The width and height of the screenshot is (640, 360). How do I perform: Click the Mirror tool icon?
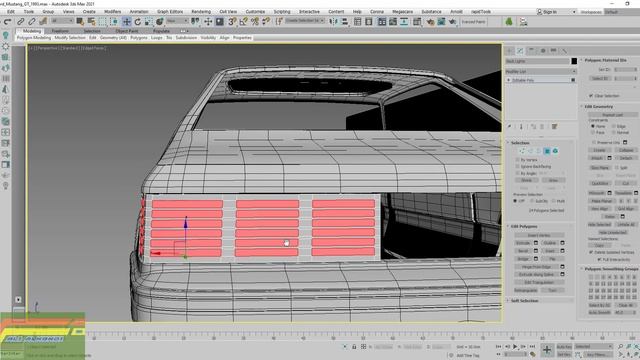click(333, 22)
